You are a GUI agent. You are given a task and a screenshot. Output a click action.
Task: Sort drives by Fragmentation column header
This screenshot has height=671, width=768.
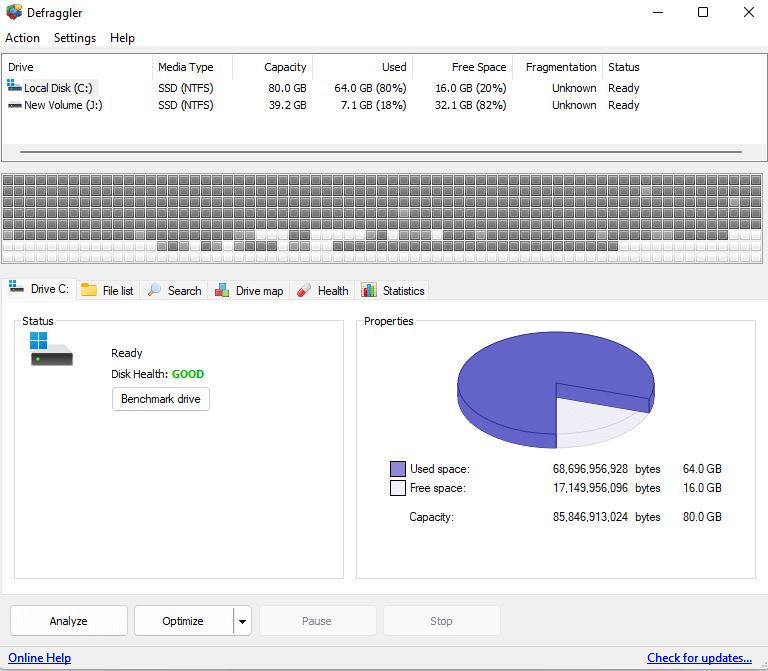coord(560,67)
